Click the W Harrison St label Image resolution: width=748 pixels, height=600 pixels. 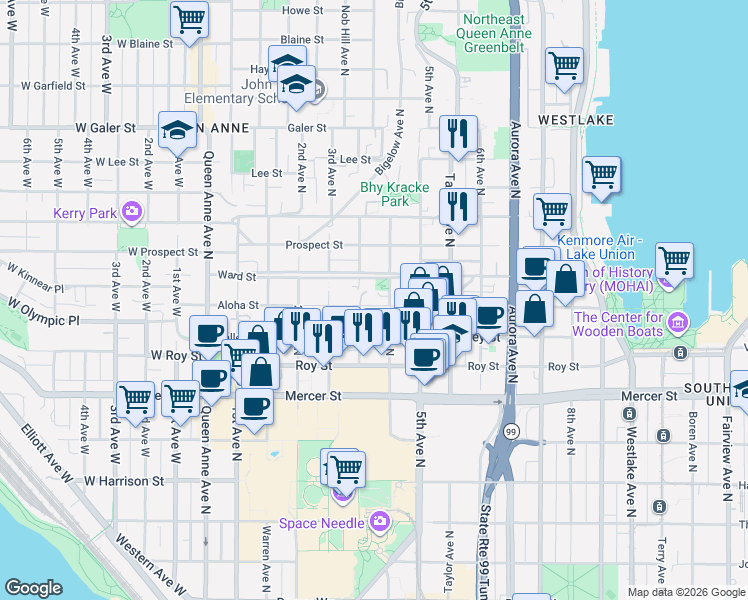(x=124, y=481)
